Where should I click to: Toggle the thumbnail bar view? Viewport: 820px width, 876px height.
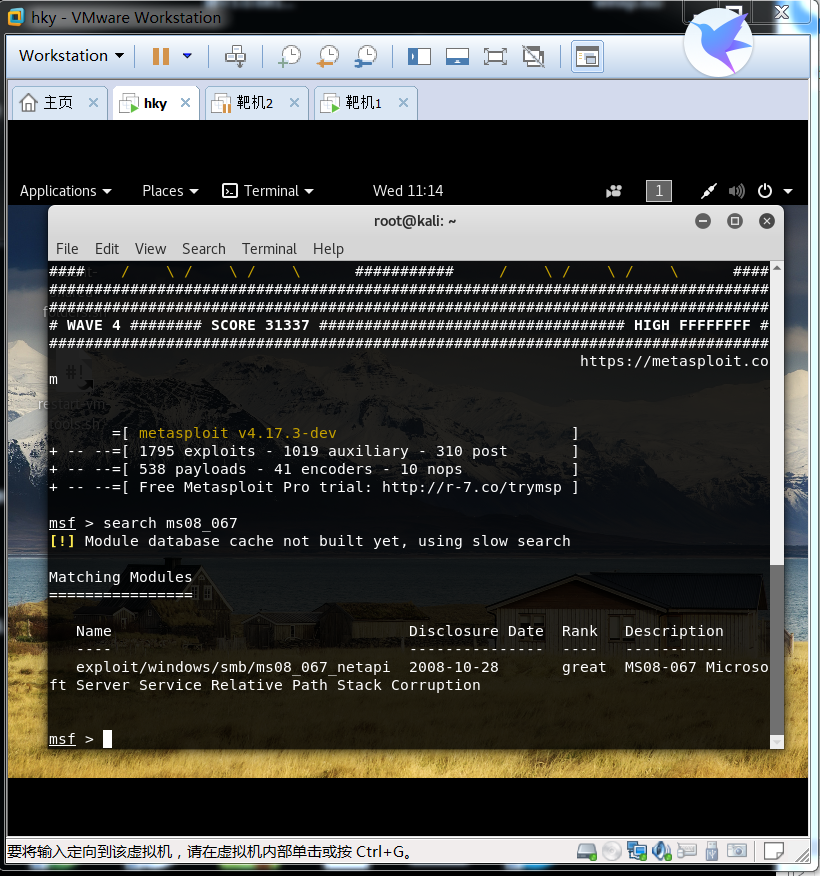(457, 56)
